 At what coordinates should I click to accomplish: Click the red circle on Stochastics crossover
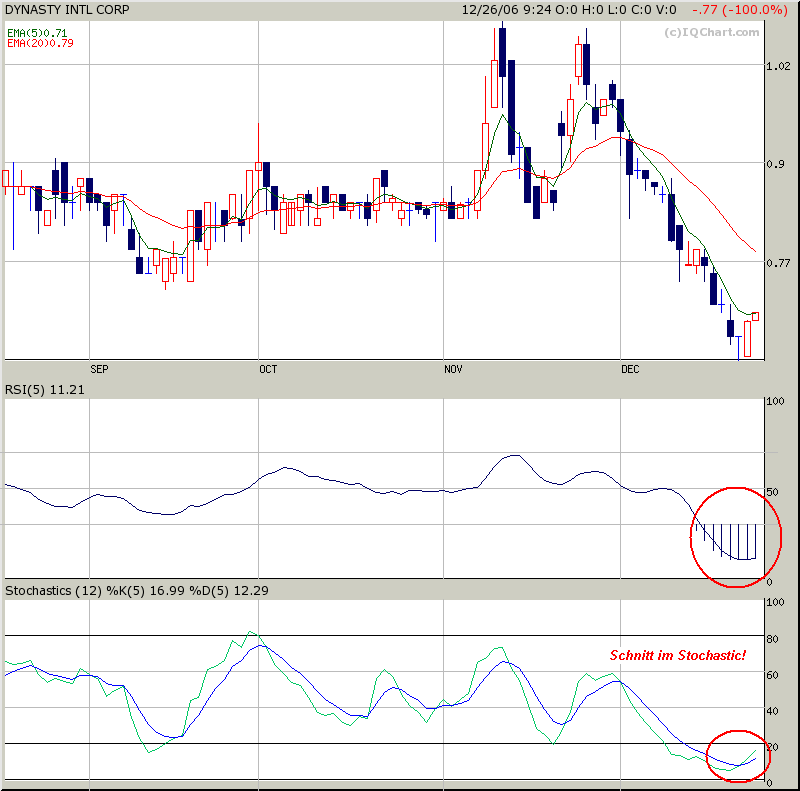click(x=737, y=756)
